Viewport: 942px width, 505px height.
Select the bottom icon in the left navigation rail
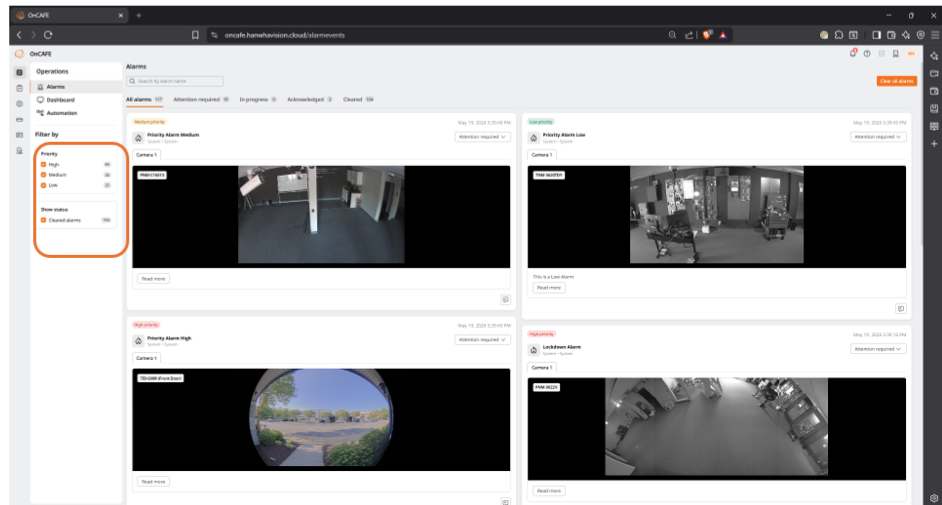click(x=19, y=151)
